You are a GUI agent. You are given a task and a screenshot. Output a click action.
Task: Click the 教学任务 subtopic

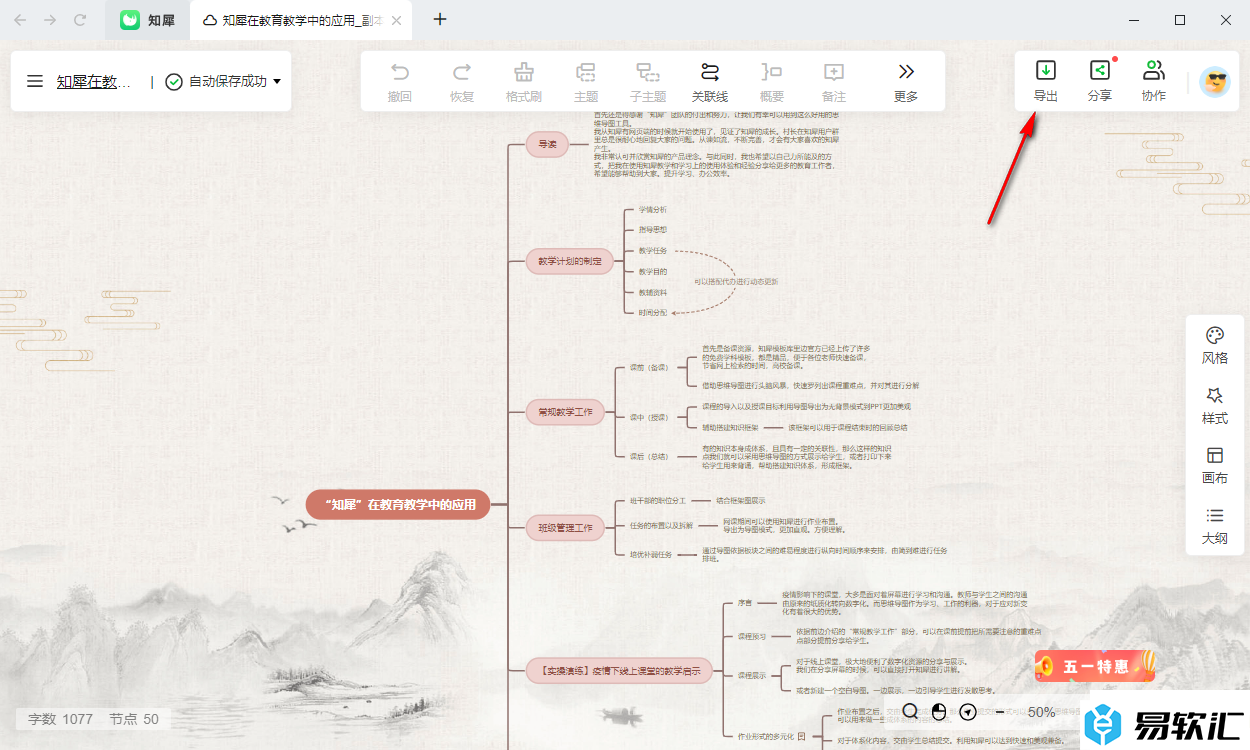point(653,251)
